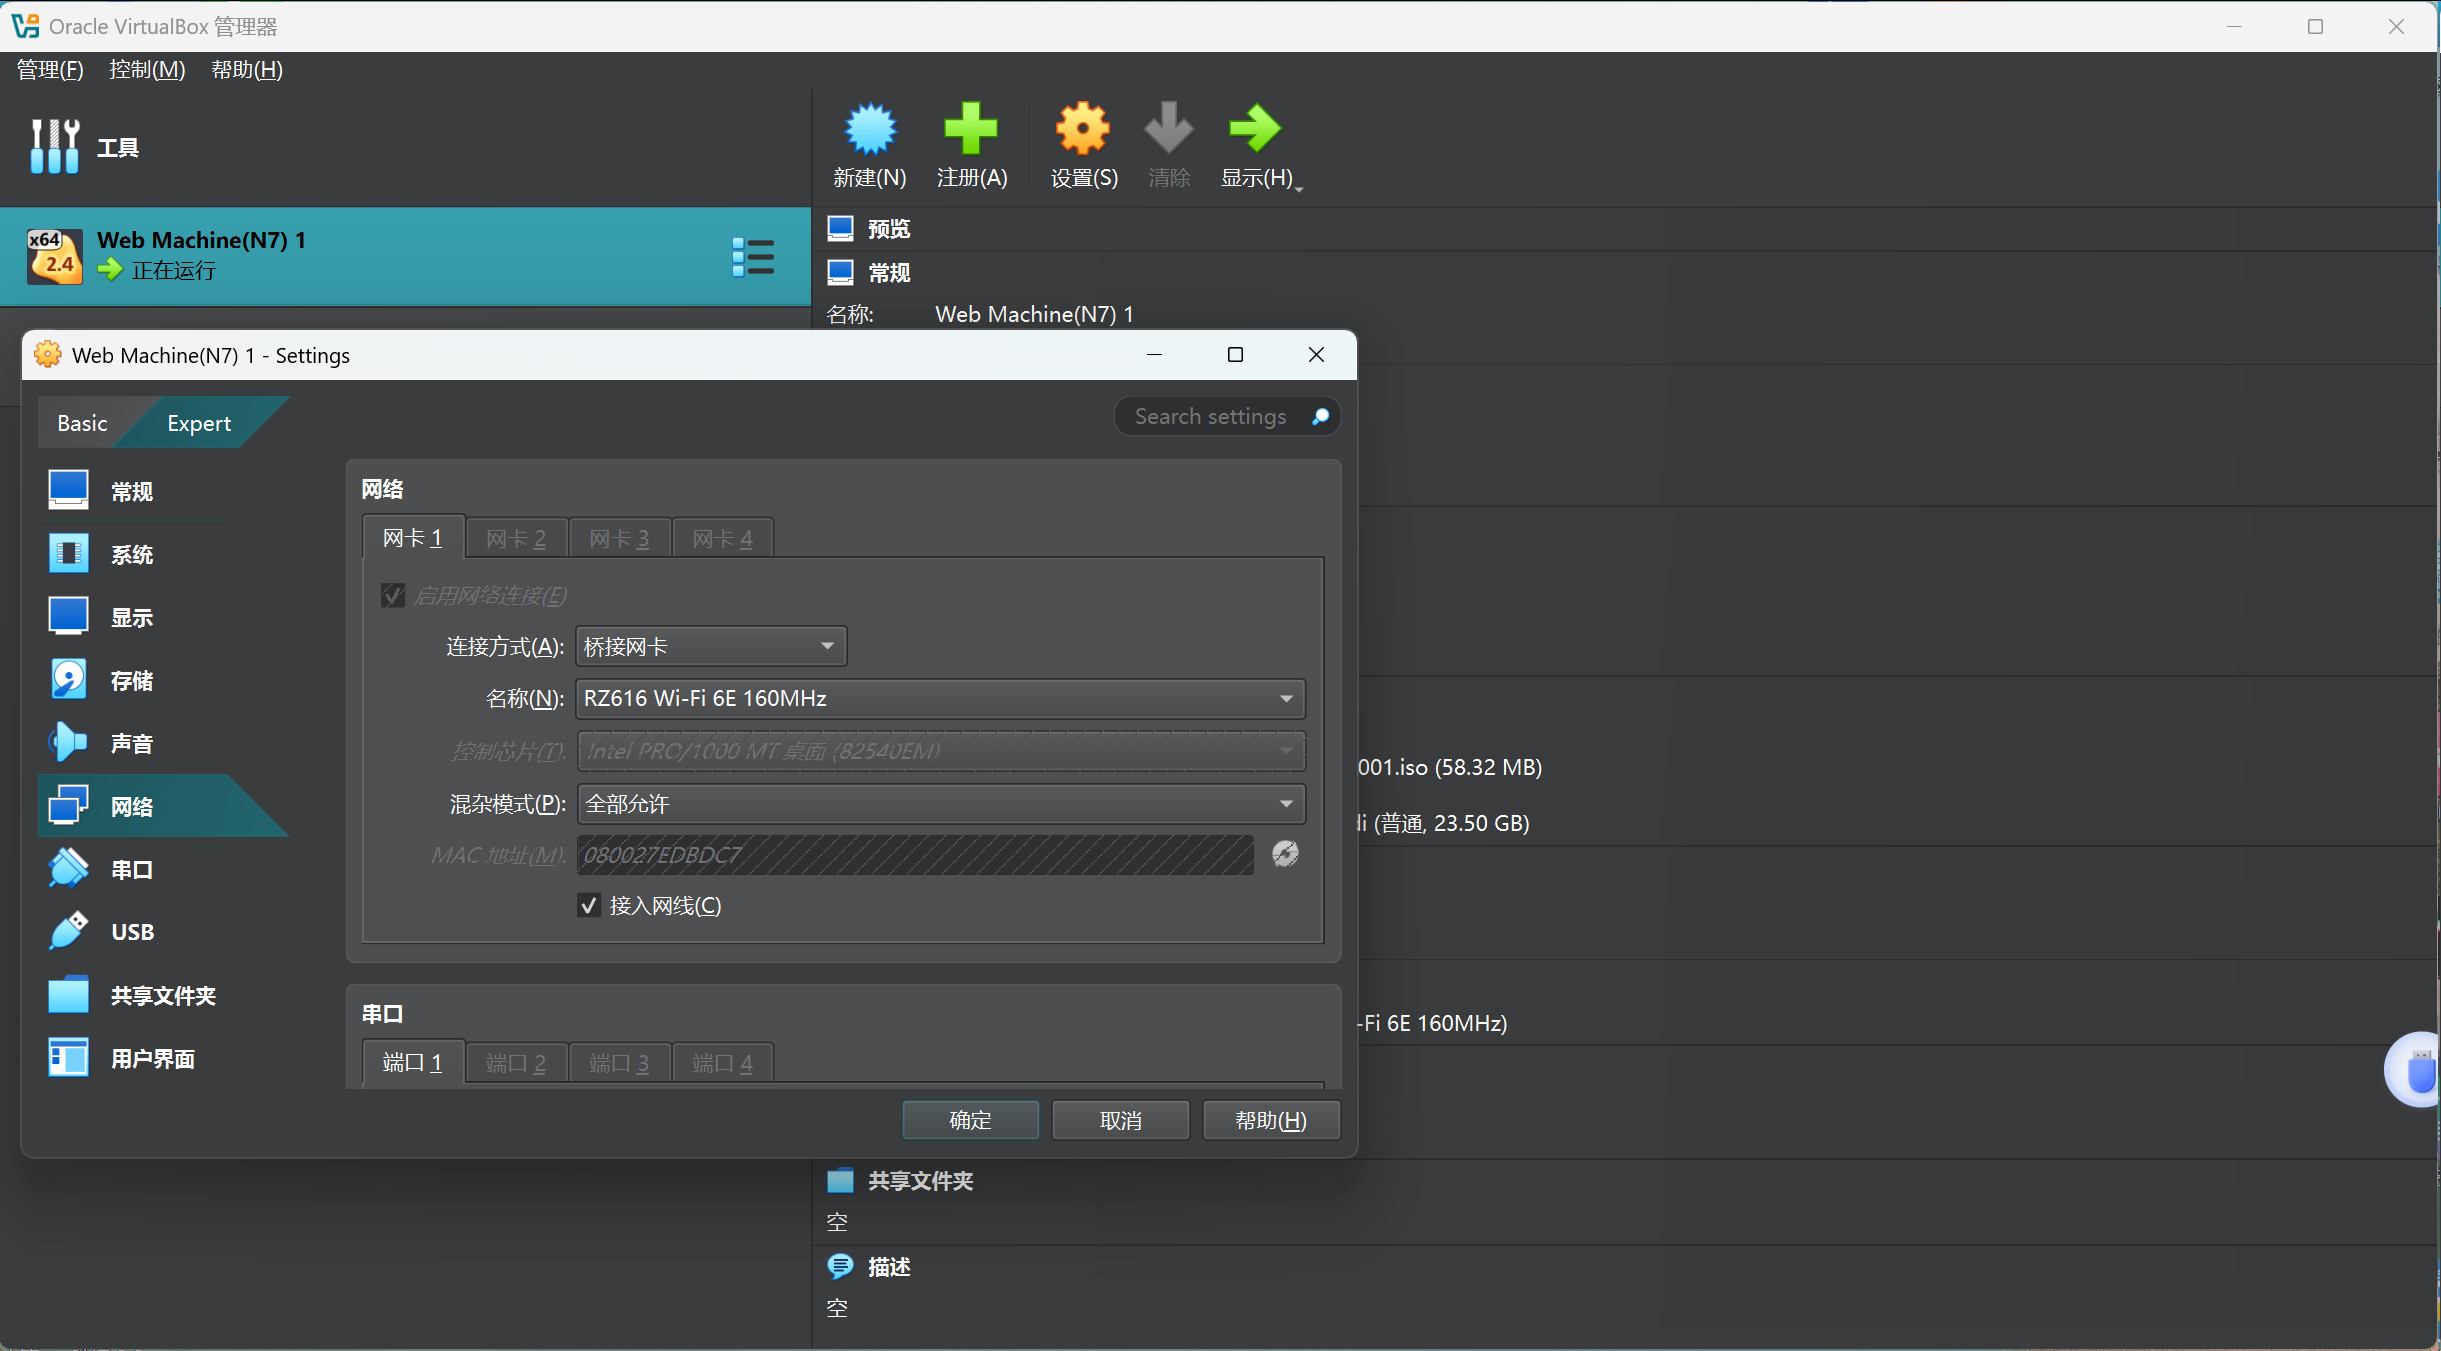The width and height of the screenshot is (2441, 1351).
Task: Open the 工具 tools icon in manager
Action: click(54, 147)
